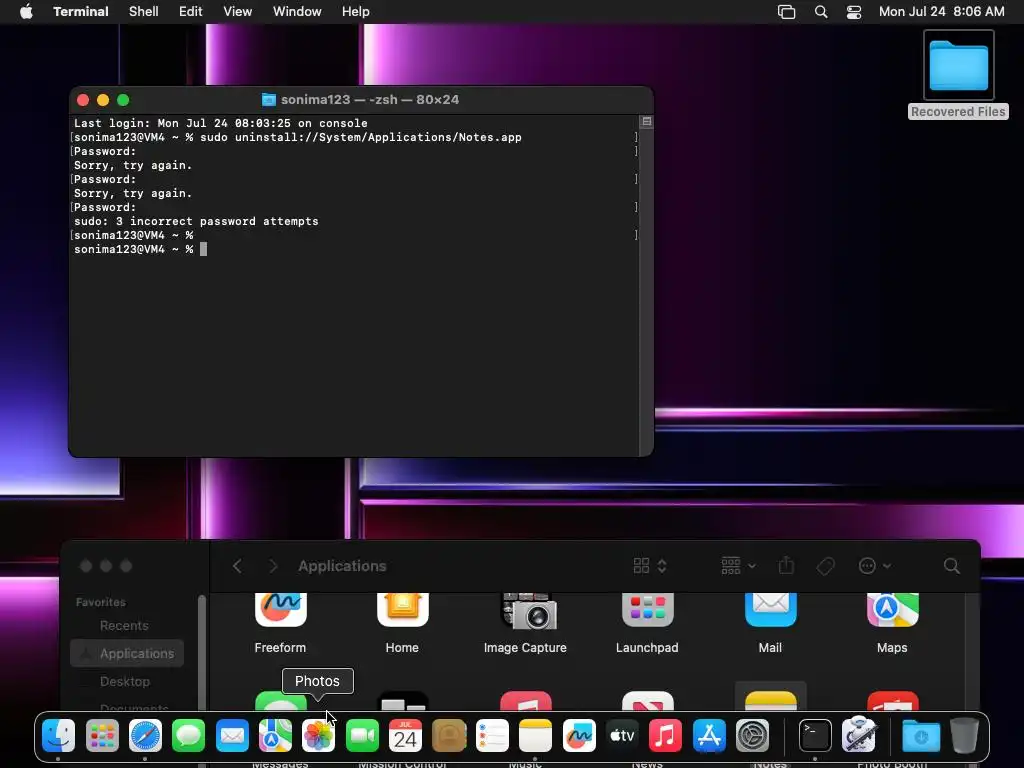Viewport: 1024px width, 768px height.
Task: Open the Window menu
Action: pos(297,12)
